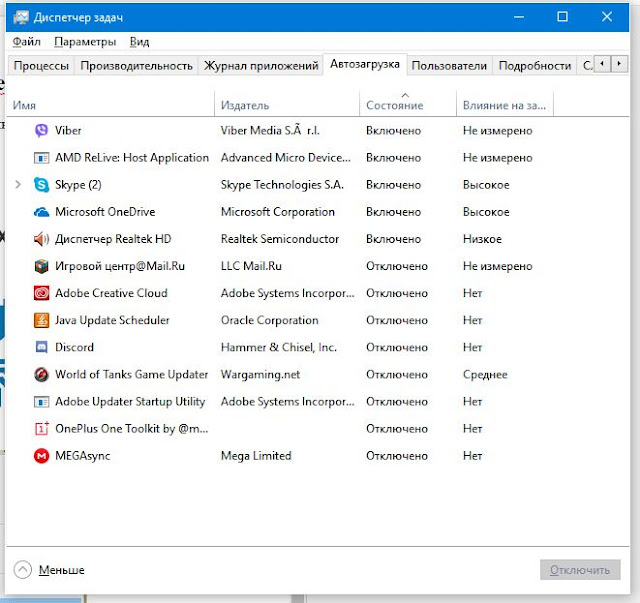Select the MEGAsync entry name
The image size is (640, 603).
click(83, 456)
